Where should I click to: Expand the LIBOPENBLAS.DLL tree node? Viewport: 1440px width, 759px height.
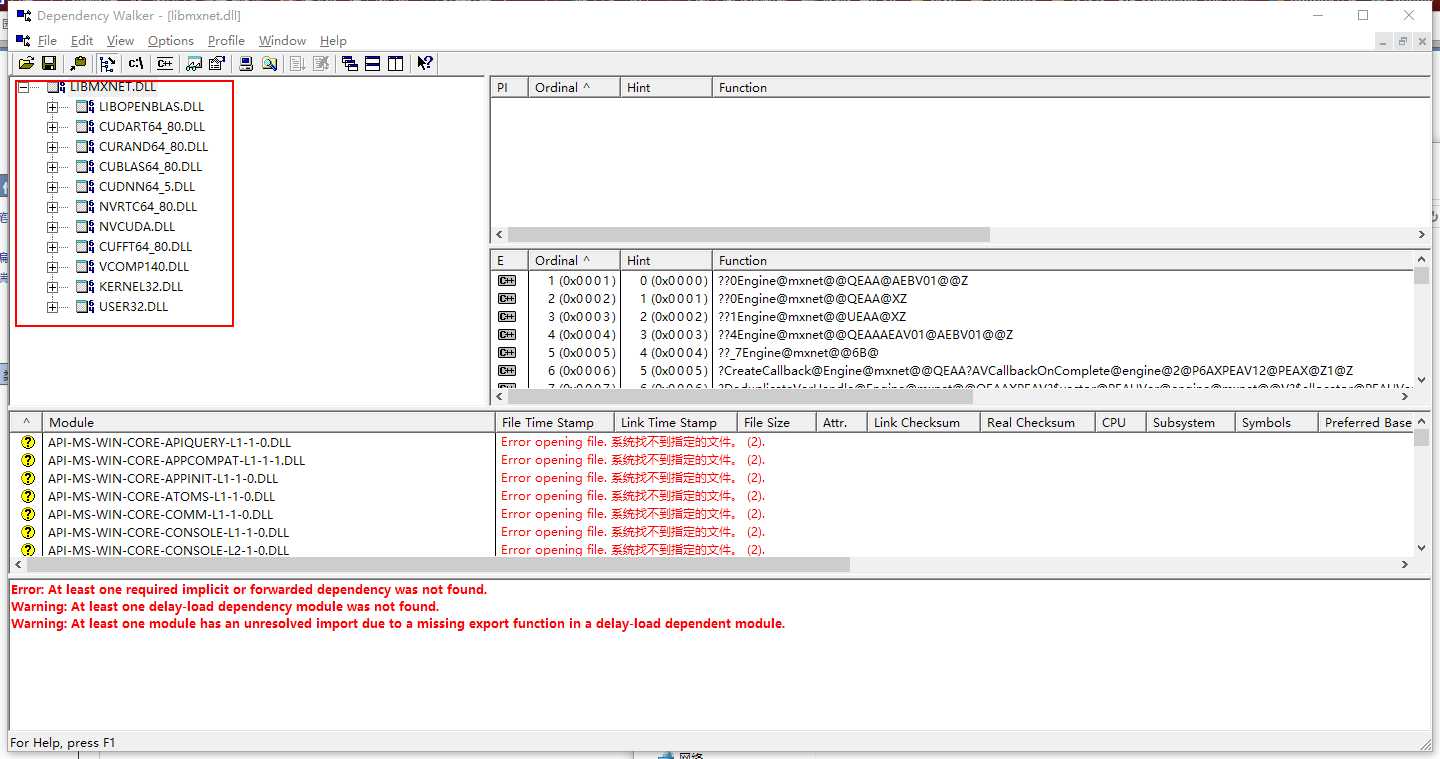(52, 107)
